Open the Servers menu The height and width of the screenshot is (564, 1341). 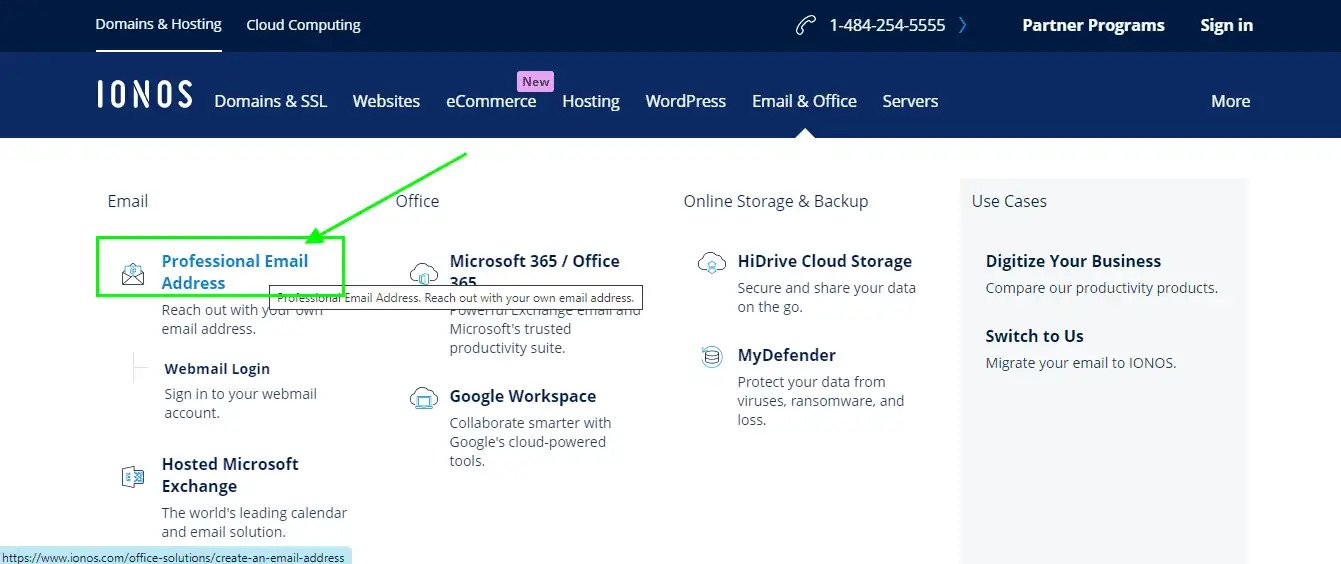910,101
